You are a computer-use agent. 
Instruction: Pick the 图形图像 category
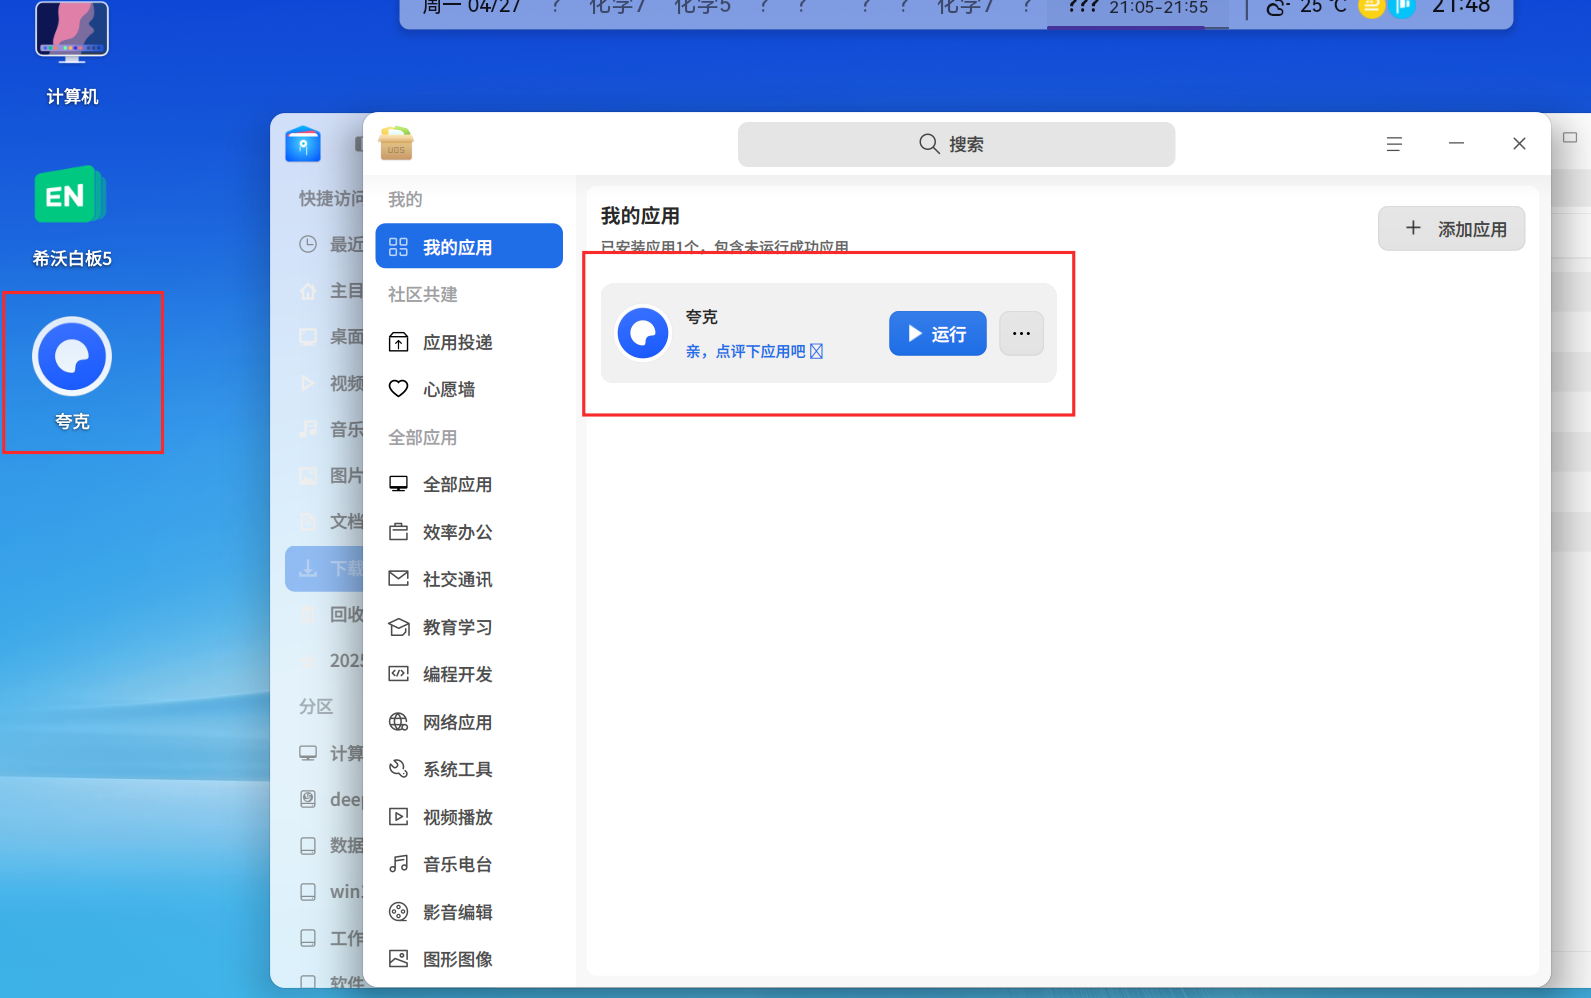469,959
